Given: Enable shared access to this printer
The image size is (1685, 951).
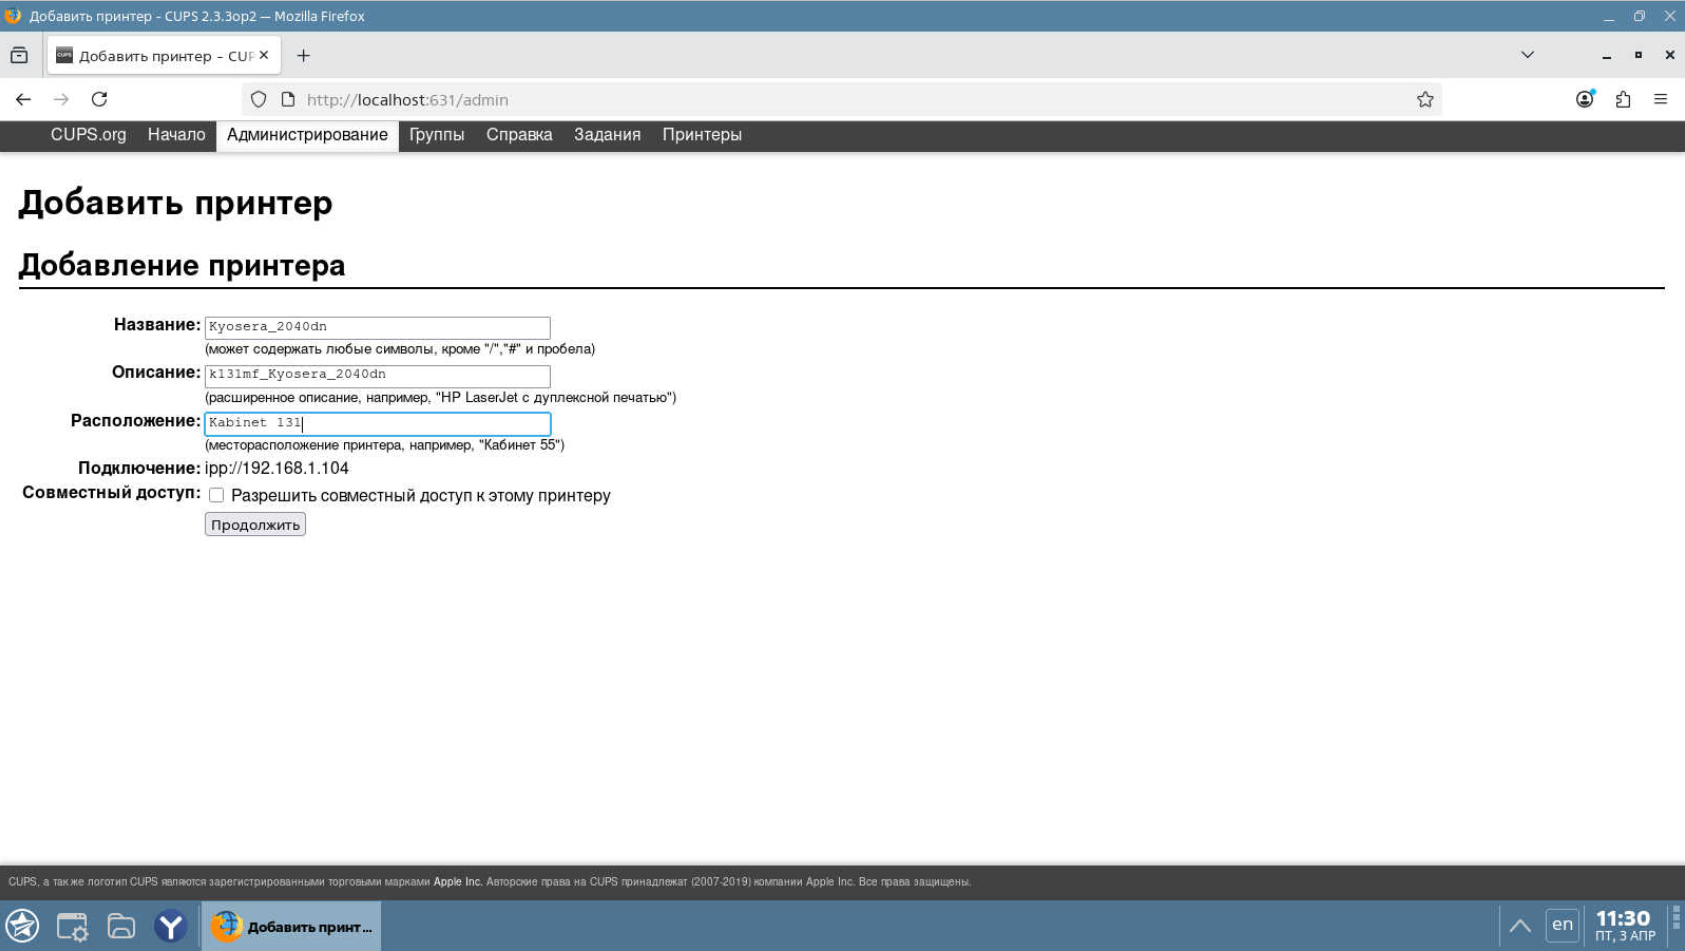Looking at the screenshot, I should [216, 495].
